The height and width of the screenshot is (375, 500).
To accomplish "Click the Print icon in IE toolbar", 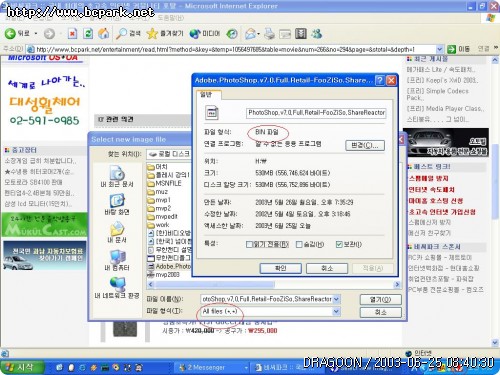I will 269,34.
